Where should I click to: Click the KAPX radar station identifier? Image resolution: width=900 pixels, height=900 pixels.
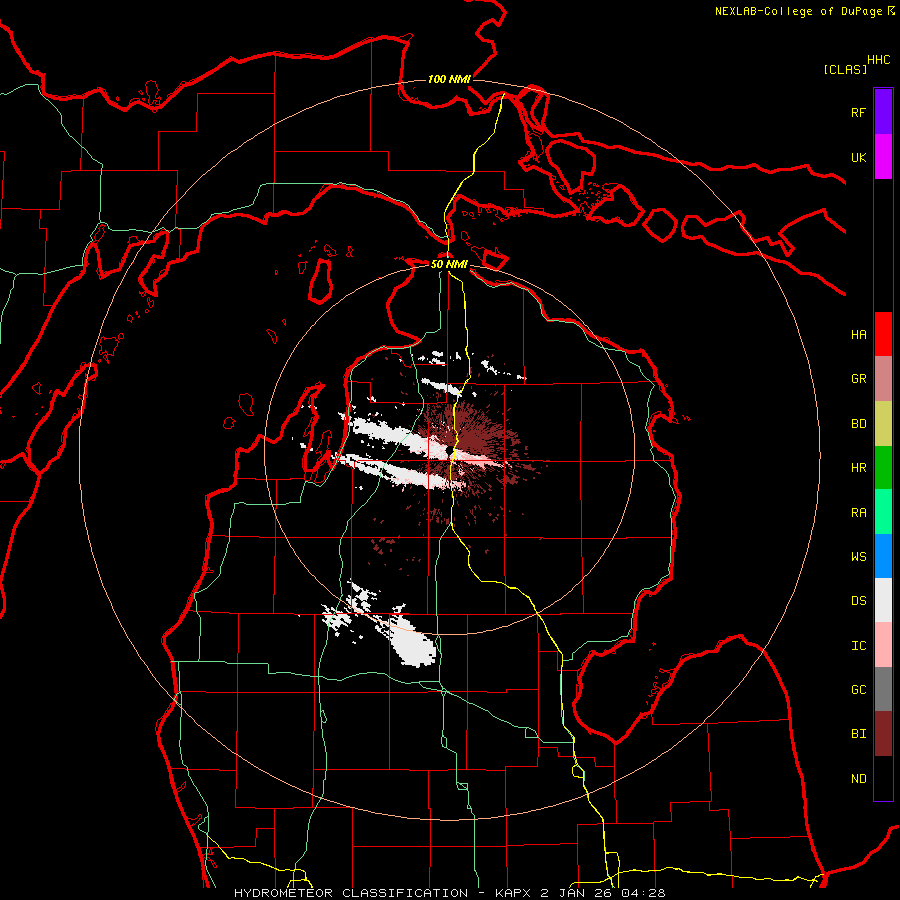pyautogui.click(x=515, y=893)
